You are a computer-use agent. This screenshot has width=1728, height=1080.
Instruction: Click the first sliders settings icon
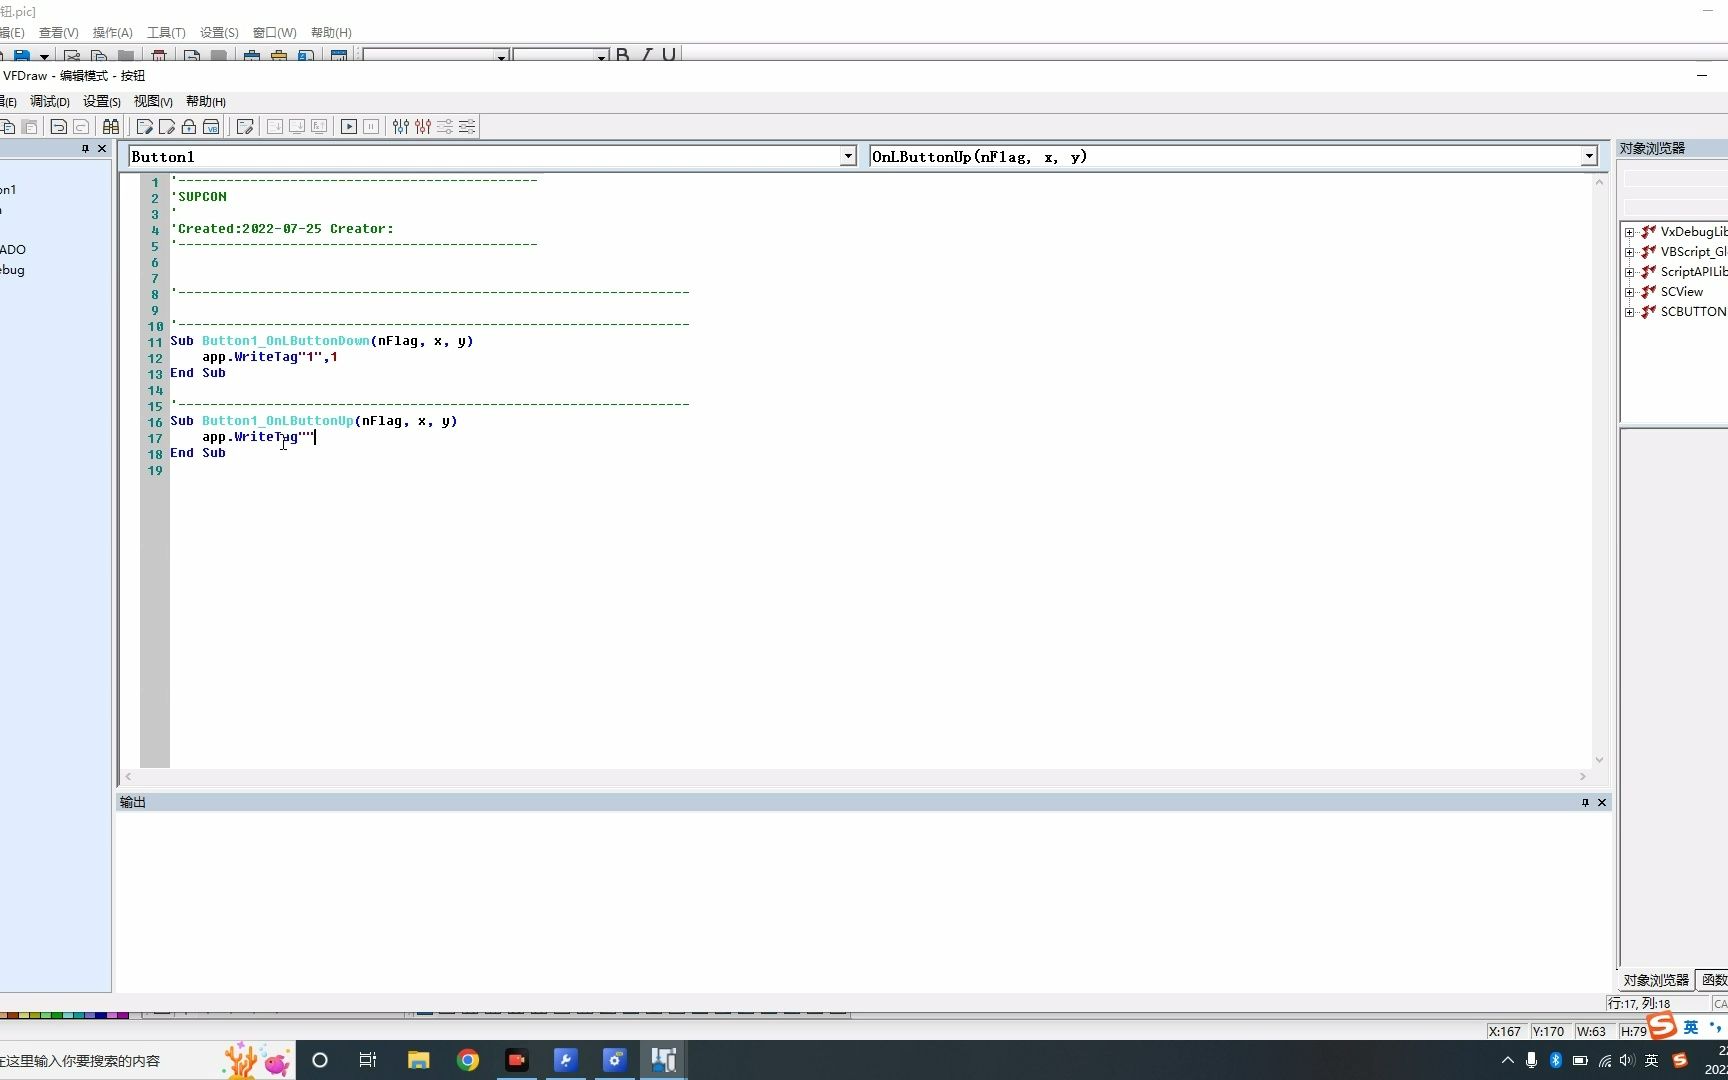click(x=401, y=127)
